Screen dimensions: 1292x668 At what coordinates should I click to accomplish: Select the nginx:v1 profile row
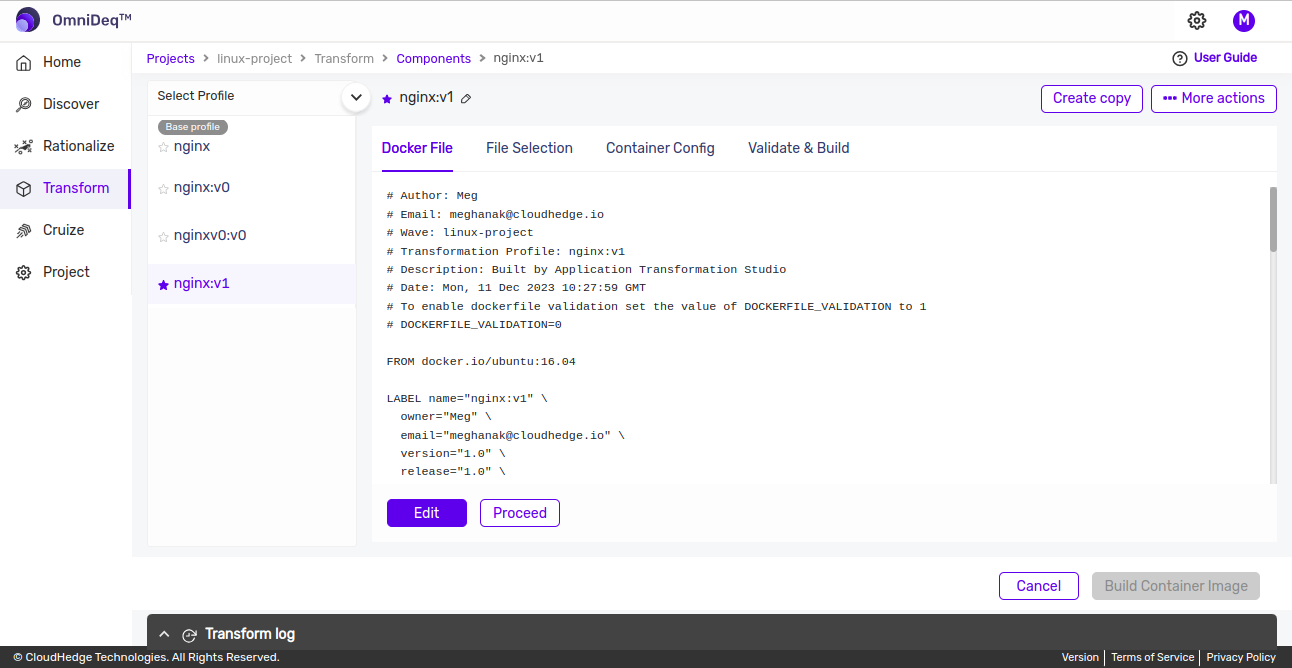pos(251,284)
